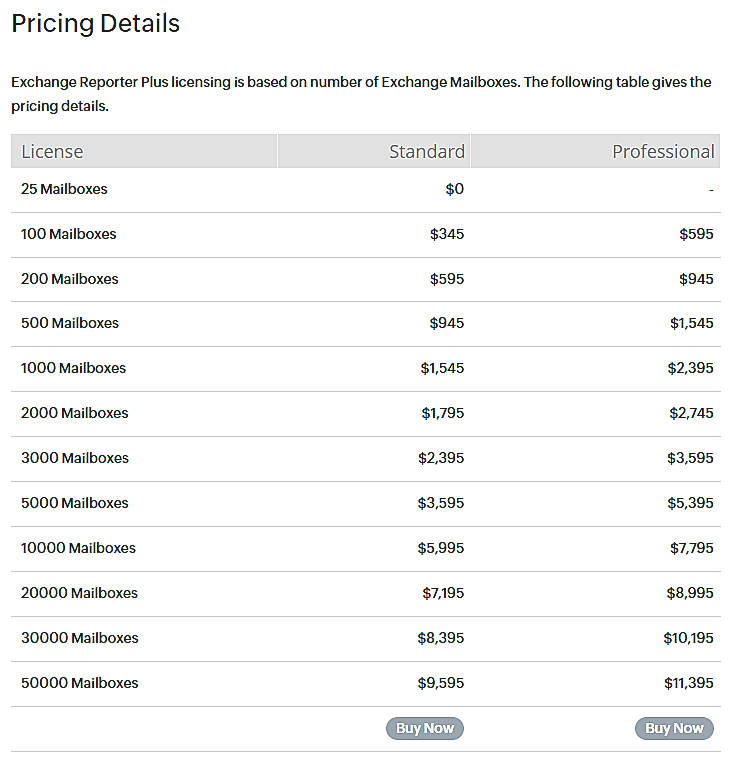Click the $8,395 price for 30000 Mailboxes

click(x=441, y=638)
